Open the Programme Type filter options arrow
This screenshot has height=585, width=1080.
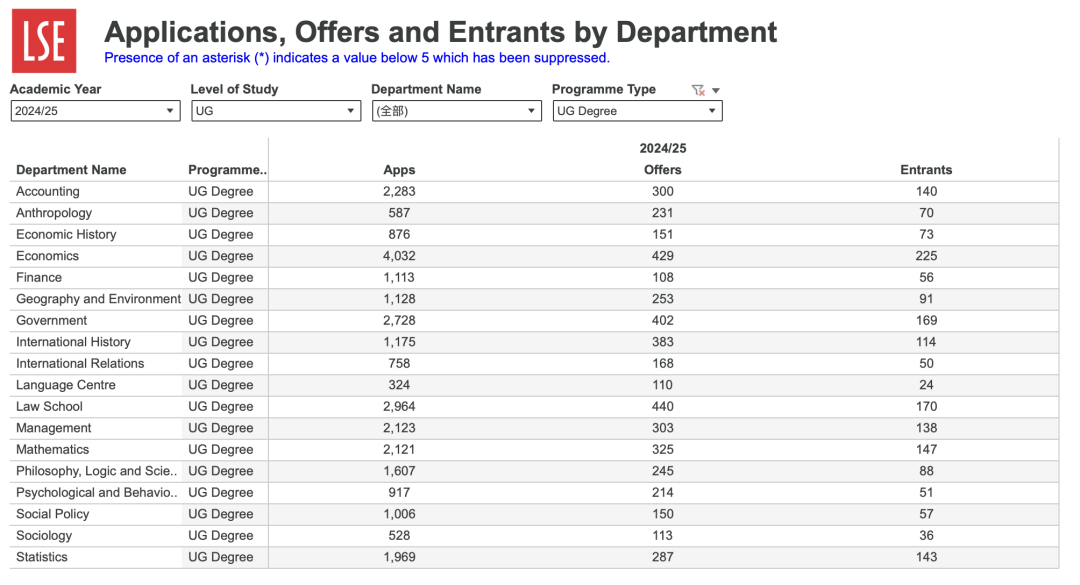point(716,90)
